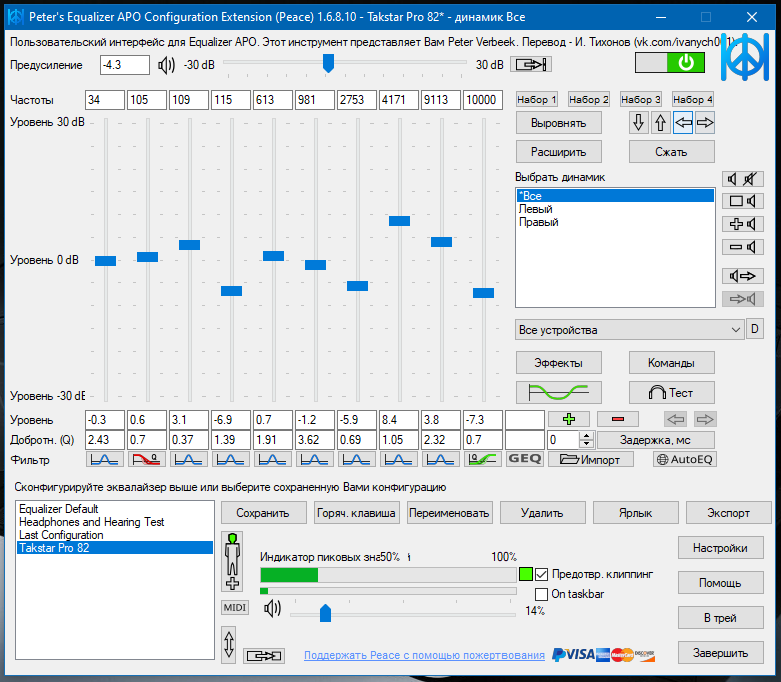781x682 pixels.
Task: Click the preamplification value field
Action: point(125,65)
